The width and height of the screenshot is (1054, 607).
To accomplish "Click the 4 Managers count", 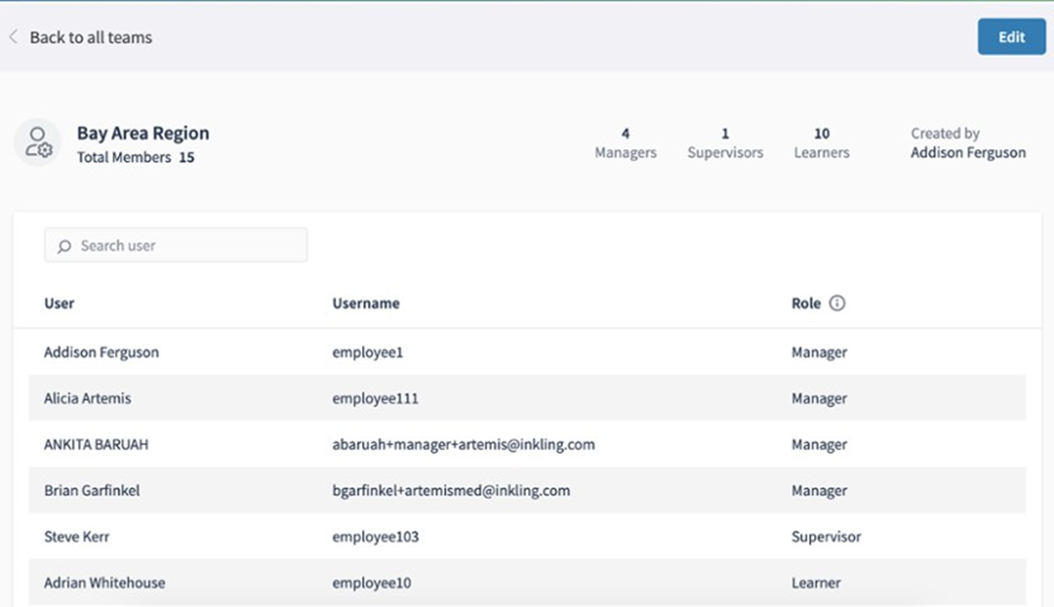I will [625, 143].
